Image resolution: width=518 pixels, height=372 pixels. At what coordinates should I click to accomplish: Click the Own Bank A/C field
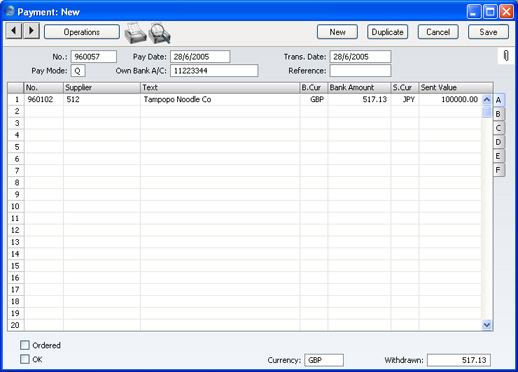[x=214, y=71]
